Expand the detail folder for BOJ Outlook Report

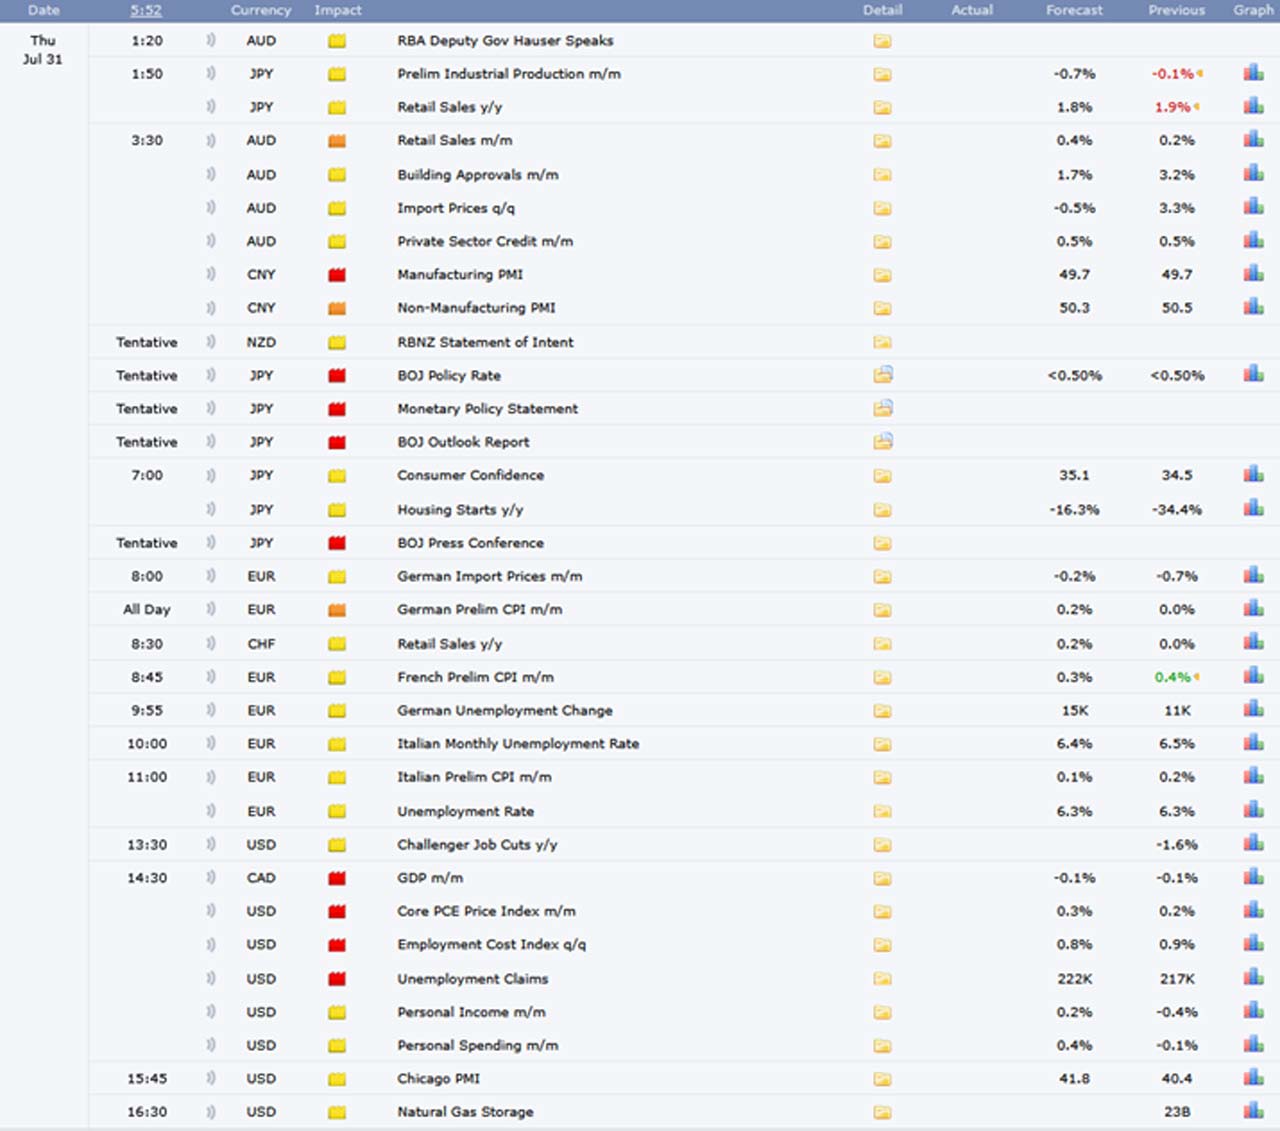point(882,441)
